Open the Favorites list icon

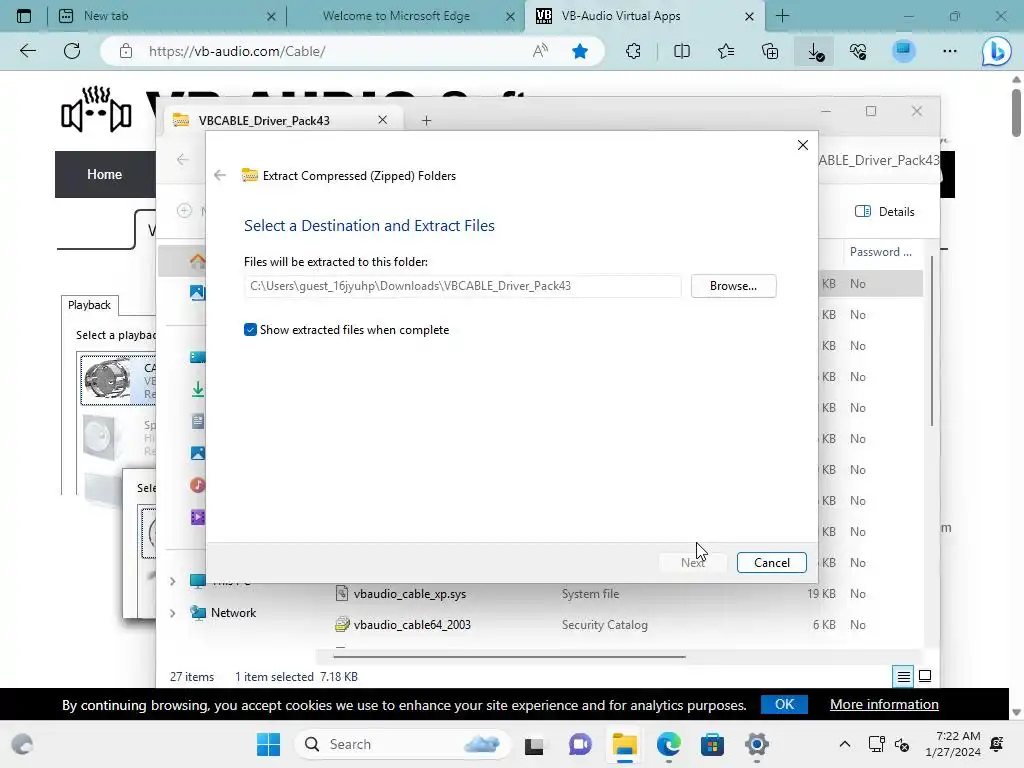point(726,51)
